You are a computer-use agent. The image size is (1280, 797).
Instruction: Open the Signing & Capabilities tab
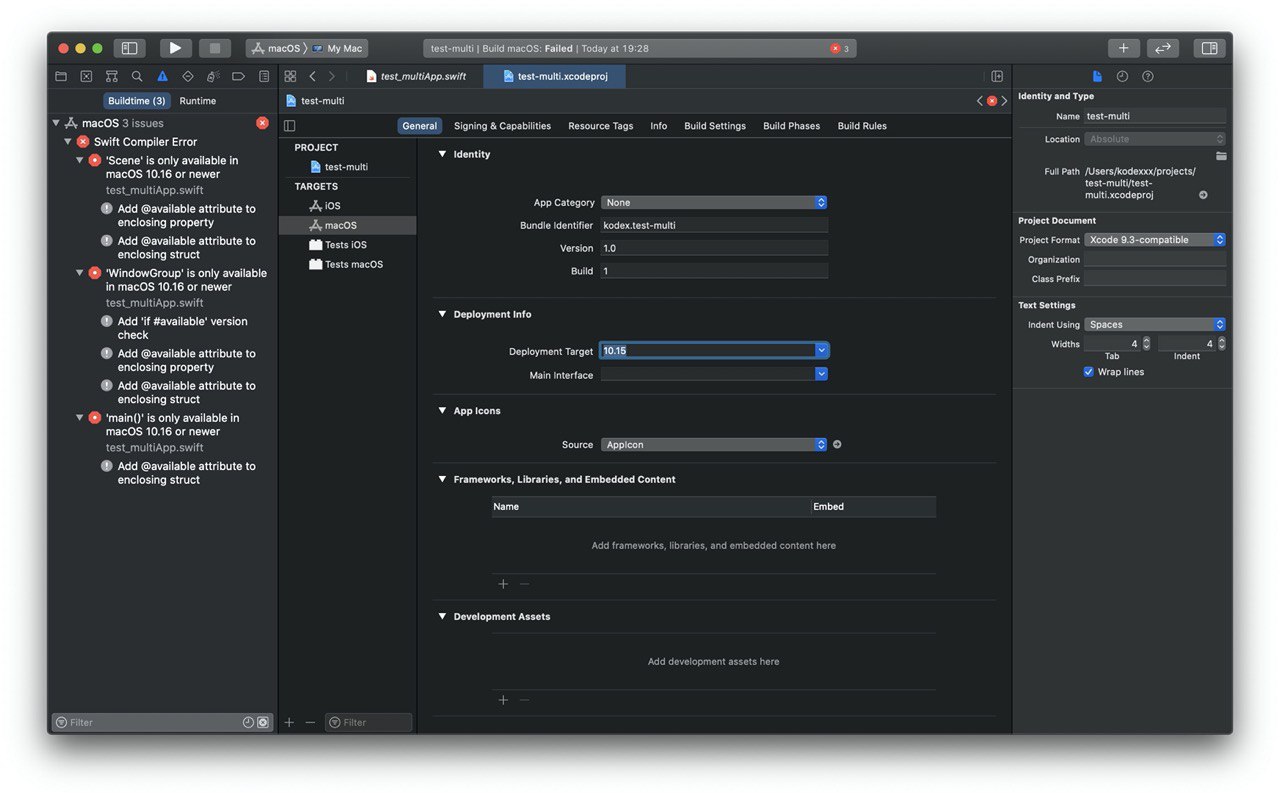502,126
